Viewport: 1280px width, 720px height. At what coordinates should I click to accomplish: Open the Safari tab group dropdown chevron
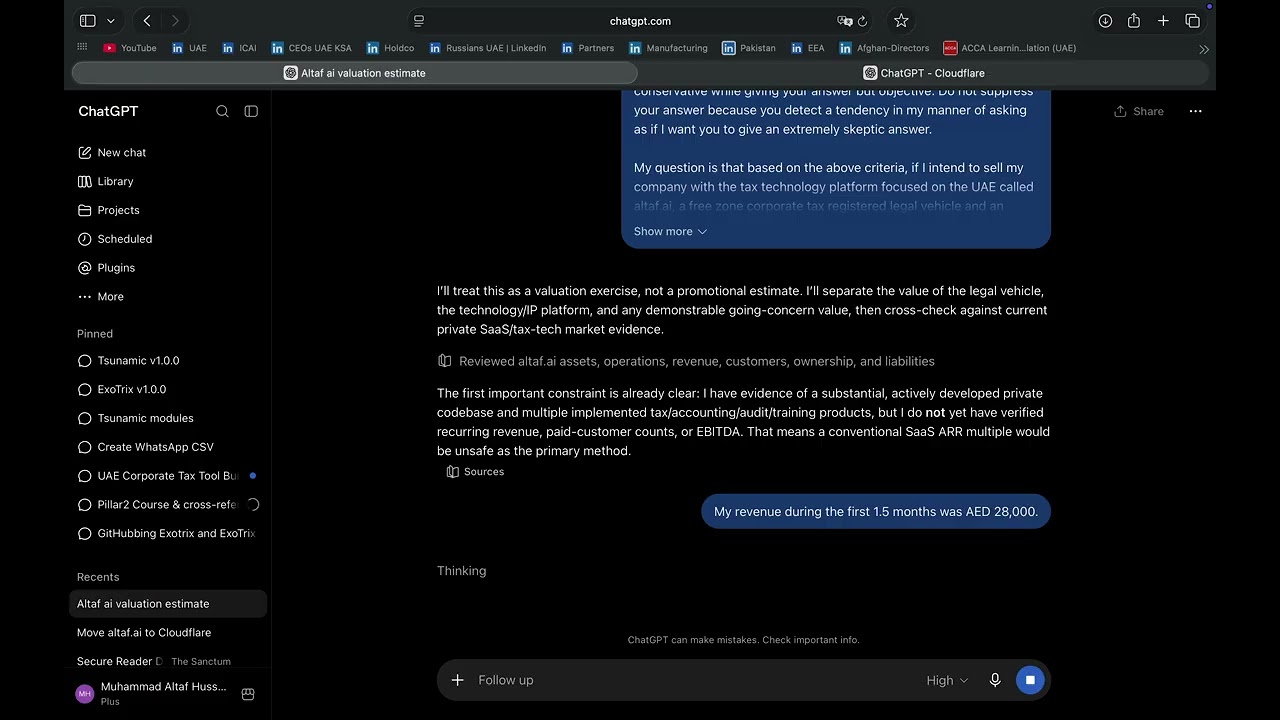[110, 20]
